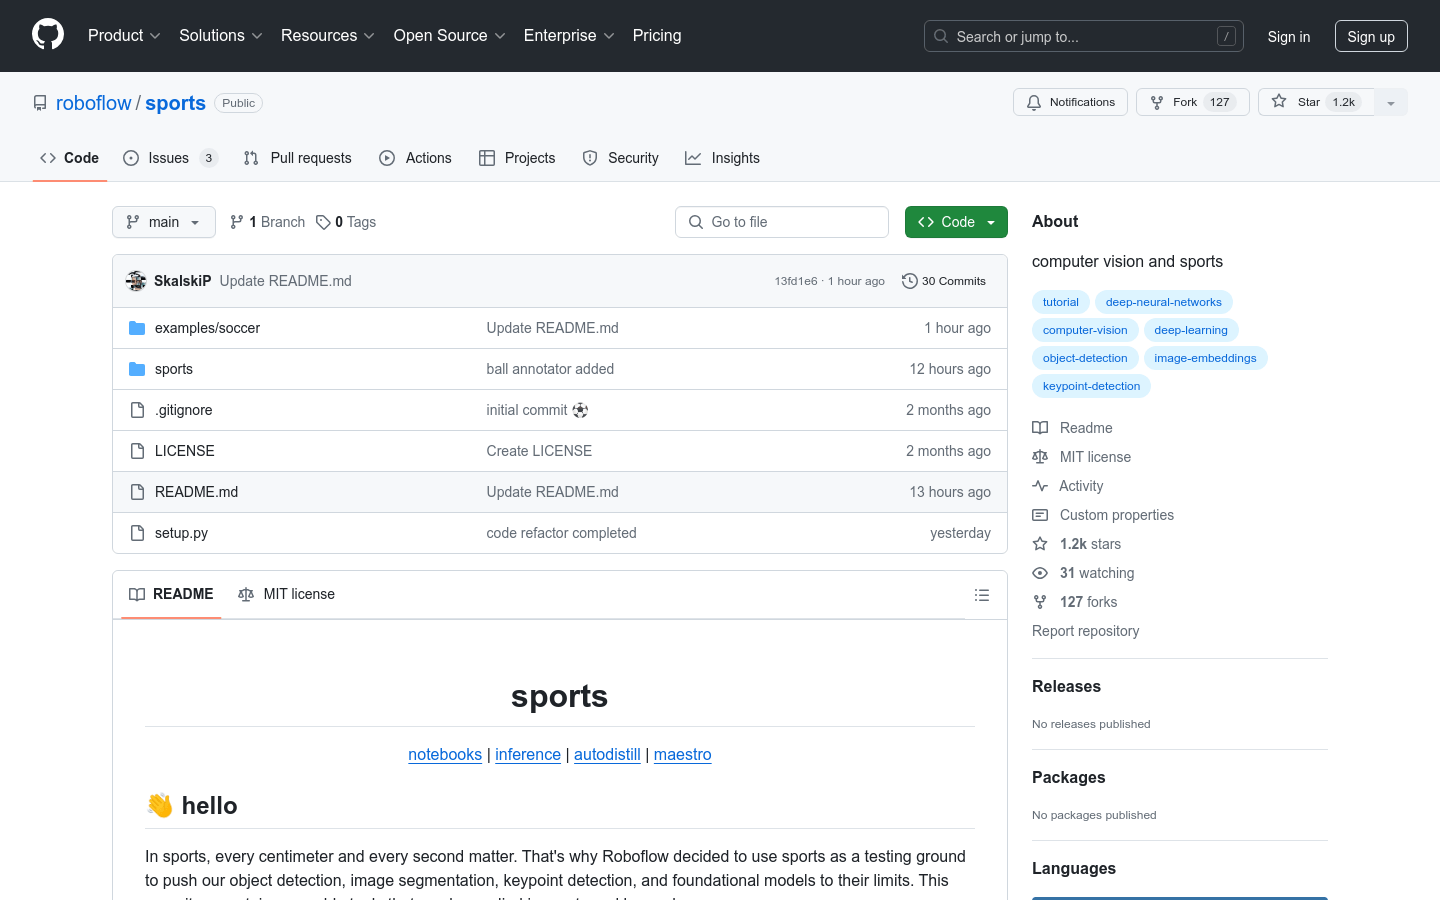Screen dimensions: 1440x900
Task: Star the sports repository
Action: [x=1316, y=102]
